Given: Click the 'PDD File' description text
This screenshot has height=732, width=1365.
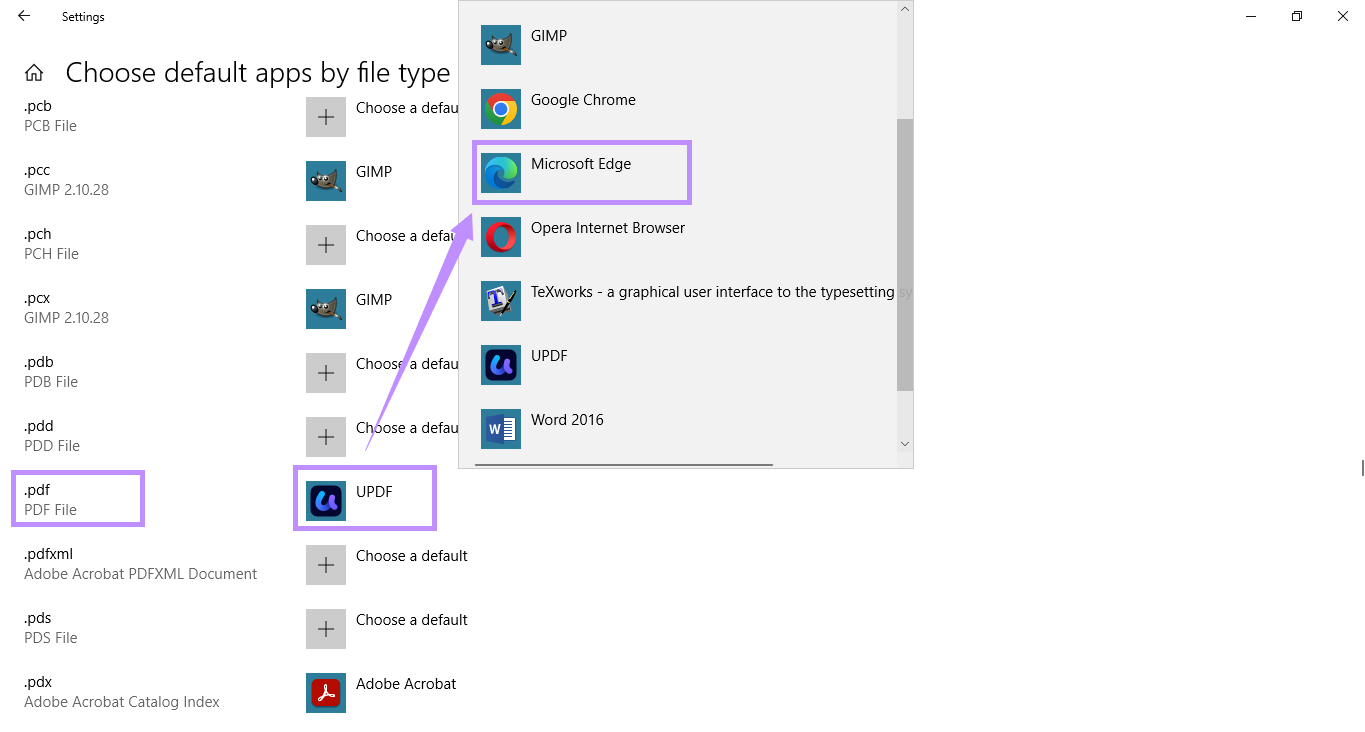Looking at the screenshot, I should coord(52,446).
